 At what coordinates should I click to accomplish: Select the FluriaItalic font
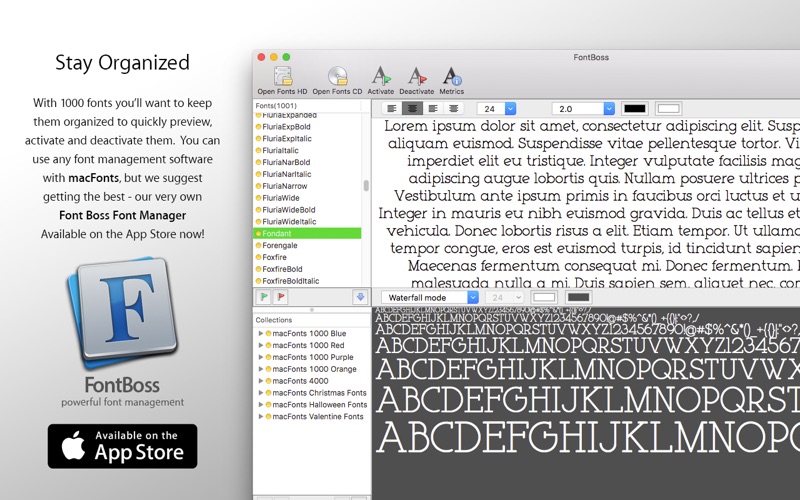(307, 151)
